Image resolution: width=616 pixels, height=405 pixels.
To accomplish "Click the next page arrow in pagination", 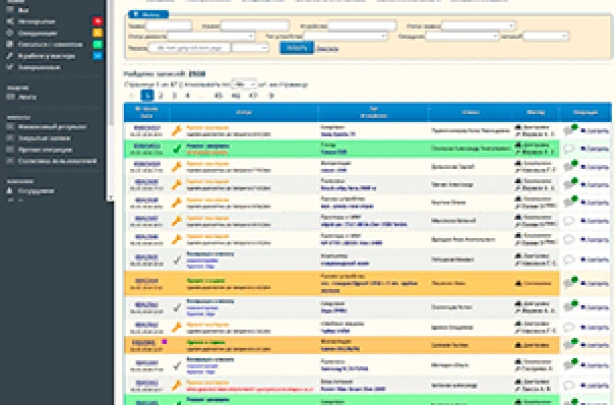I will tap(270, 95).
